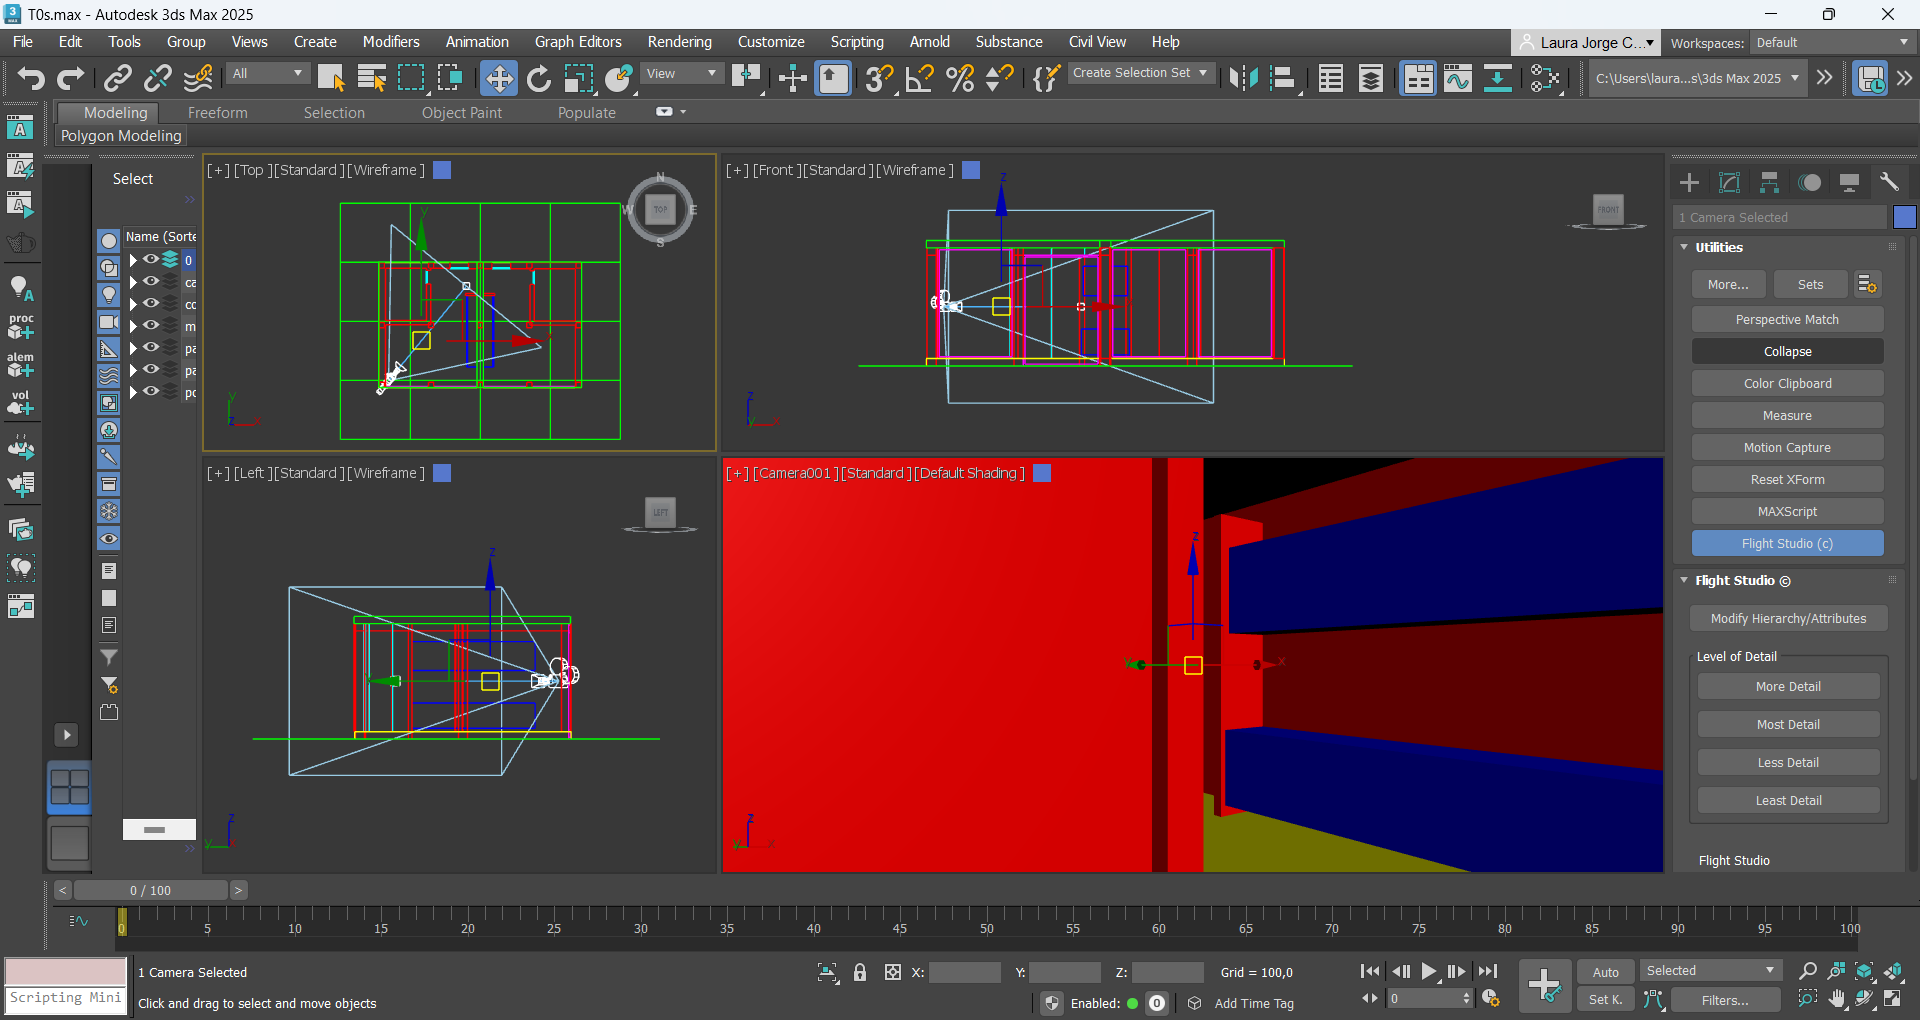
Task: Expand the layer 0 tree row
Action: coord(132,260)
